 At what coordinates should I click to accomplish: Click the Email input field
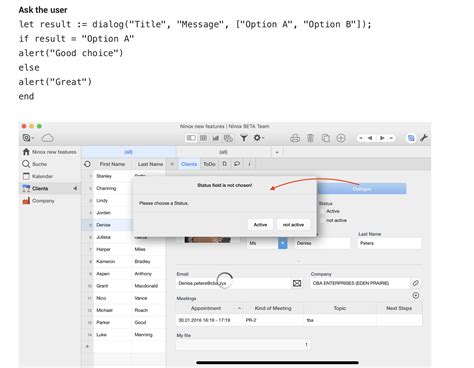[233, 283]
